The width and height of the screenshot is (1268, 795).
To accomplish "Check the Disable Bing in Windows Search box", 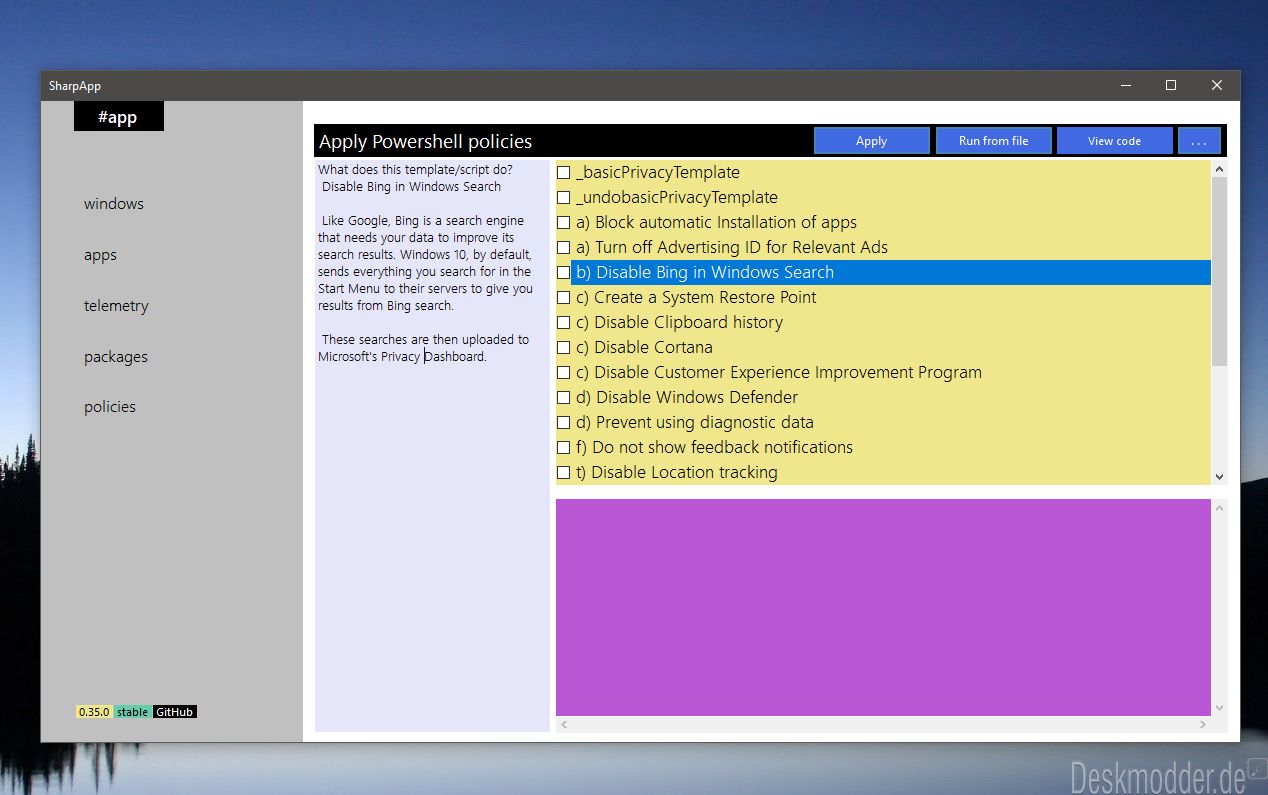I will [563, 272].
